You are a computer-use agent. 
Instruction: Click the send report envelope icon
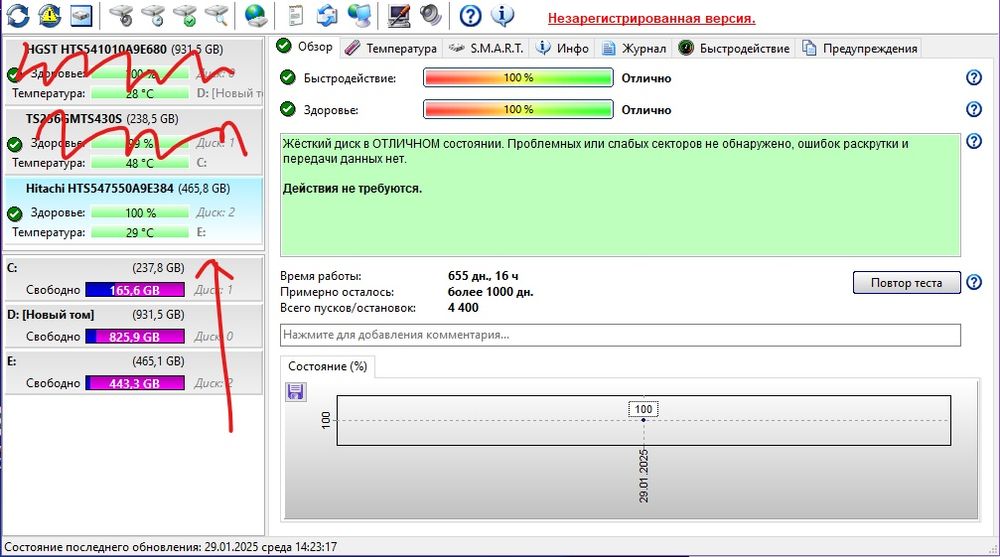[327, 15]
